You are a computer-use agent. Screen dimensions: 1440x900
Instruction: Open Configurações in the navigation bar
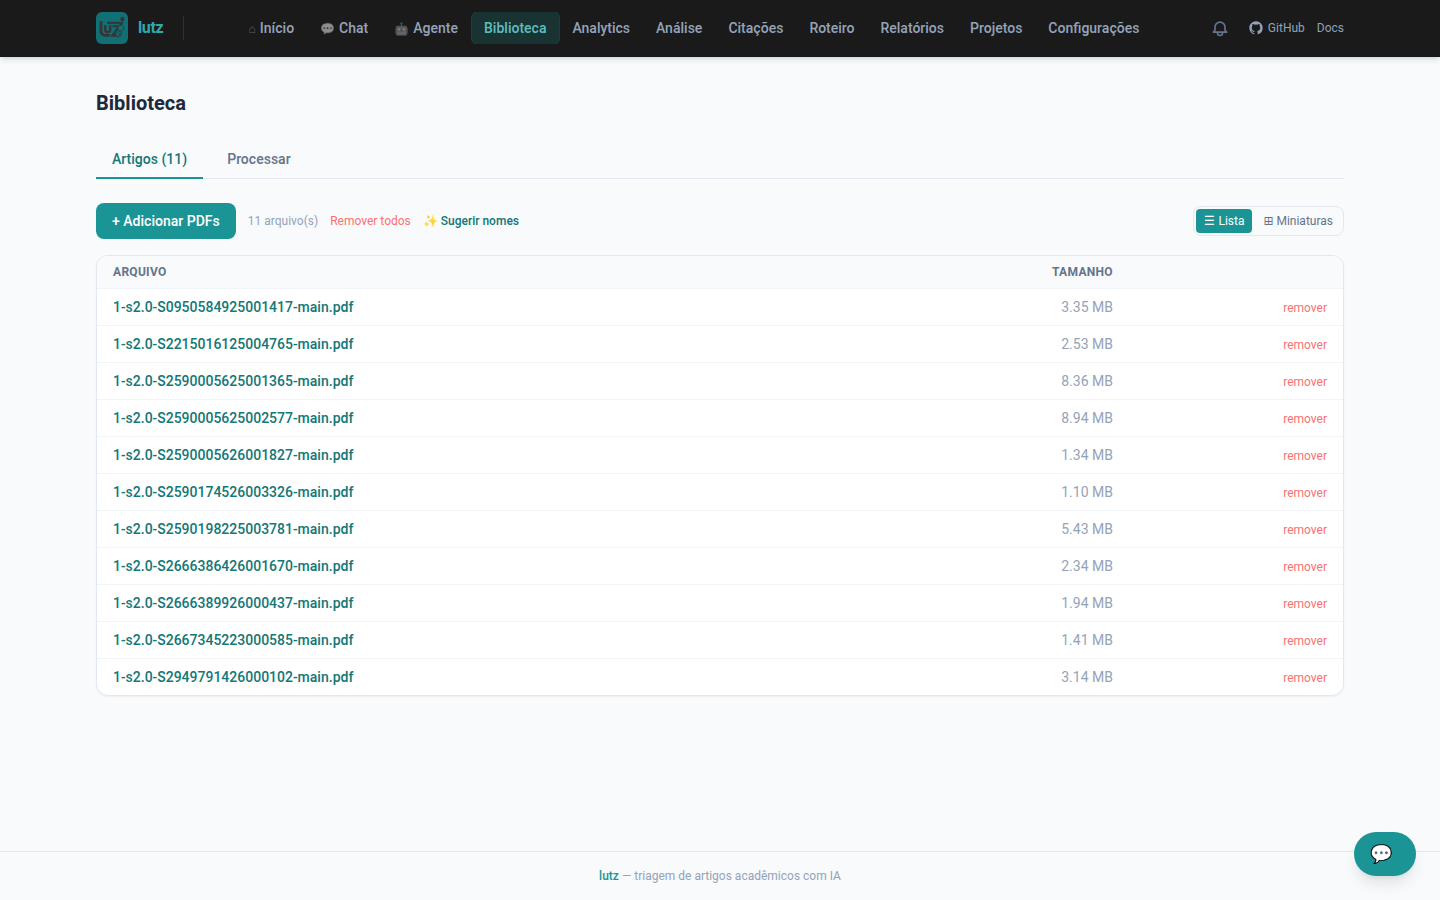[x=1094, y=28]
